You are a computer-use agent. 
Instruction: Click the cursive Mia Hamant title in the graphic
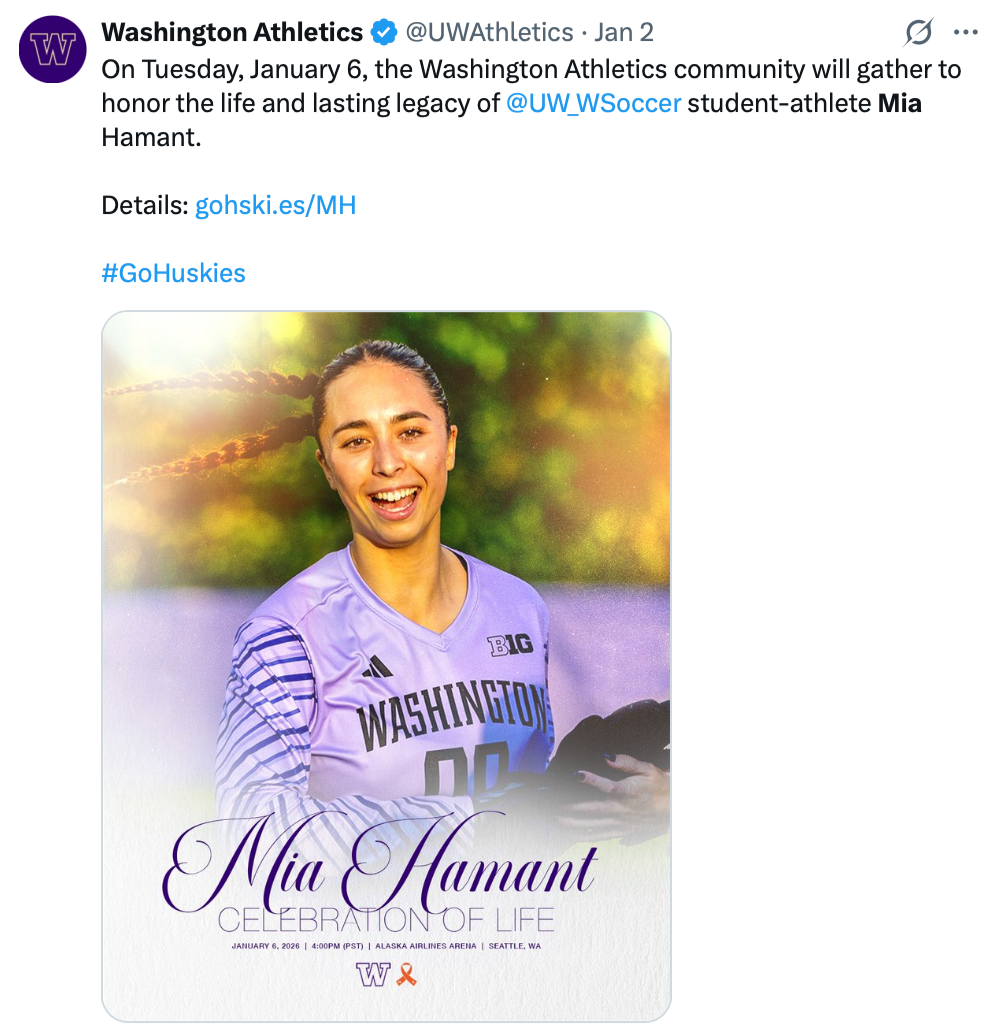pyautogui.click(x=380, y=868)
